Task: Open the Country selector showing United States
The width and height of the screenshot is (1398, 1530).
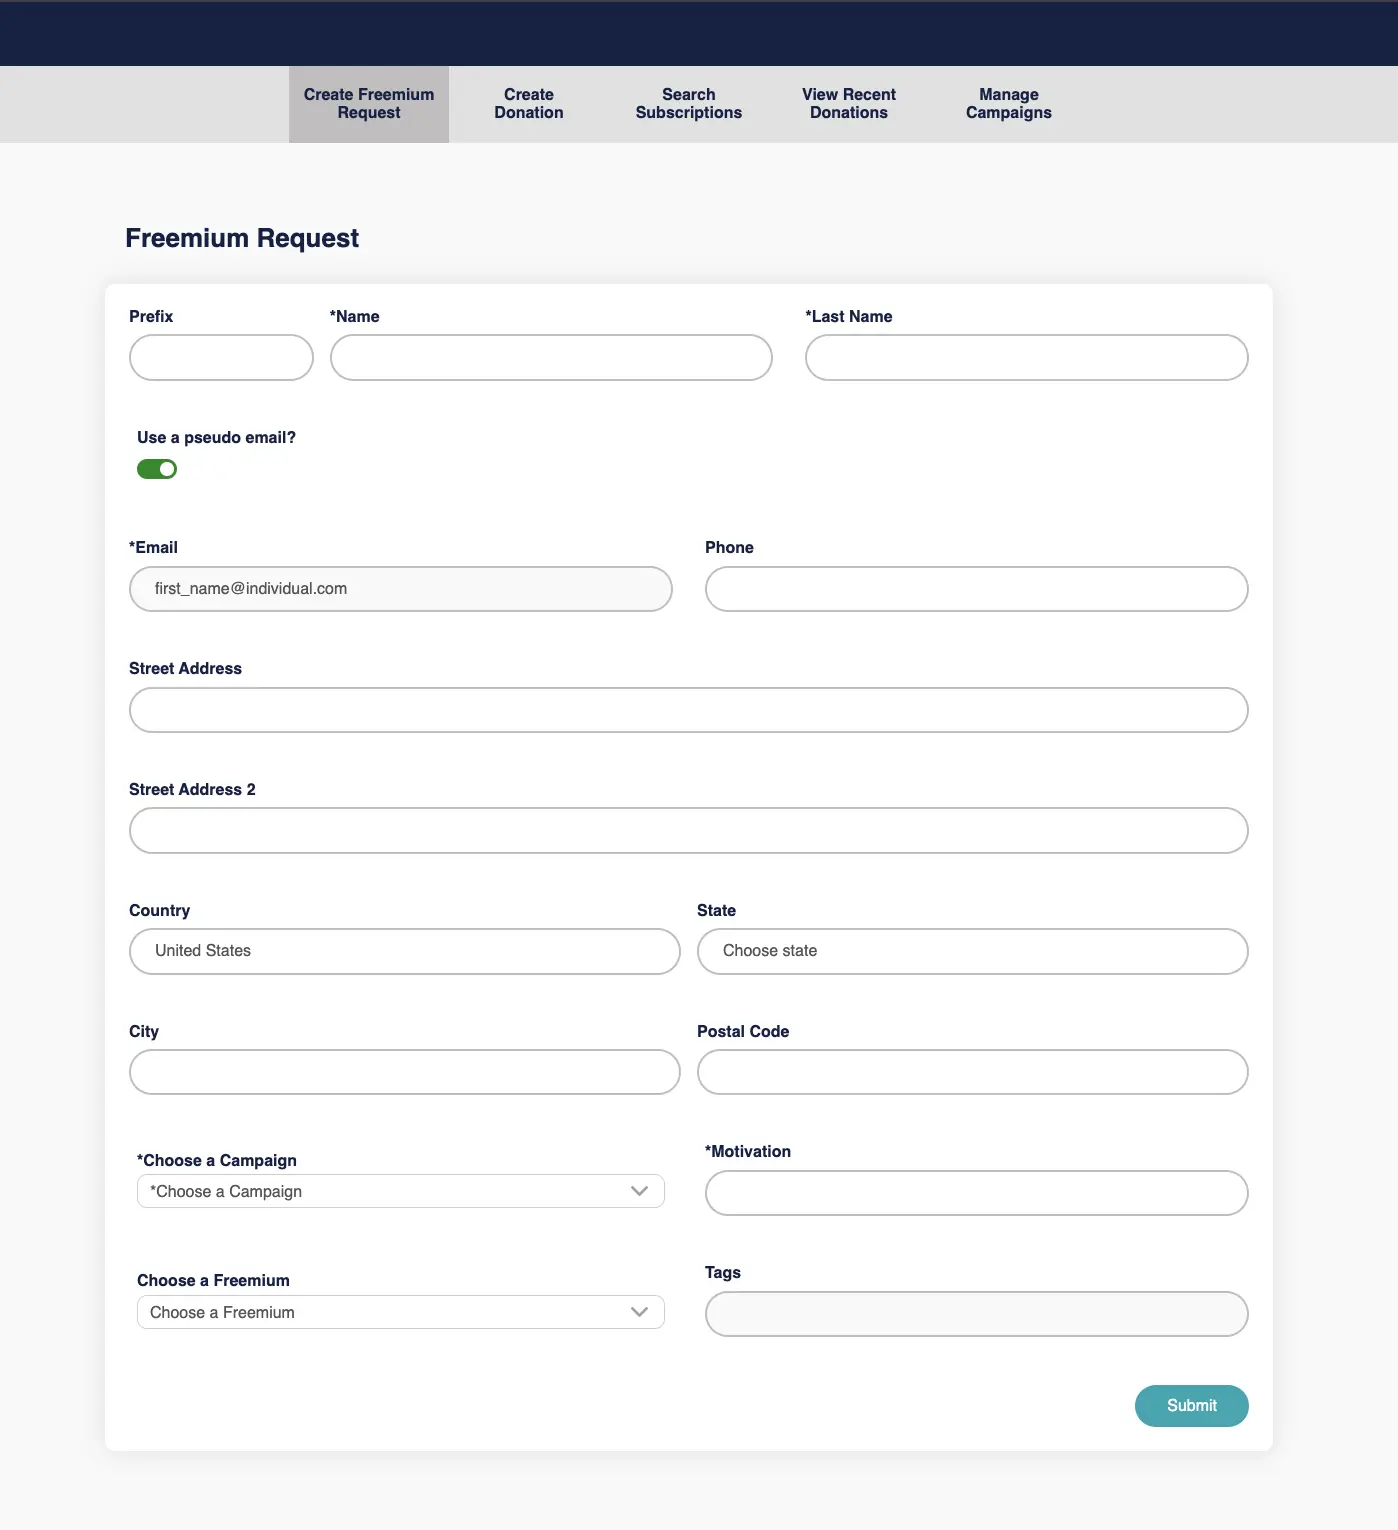Action: point(404,951)
